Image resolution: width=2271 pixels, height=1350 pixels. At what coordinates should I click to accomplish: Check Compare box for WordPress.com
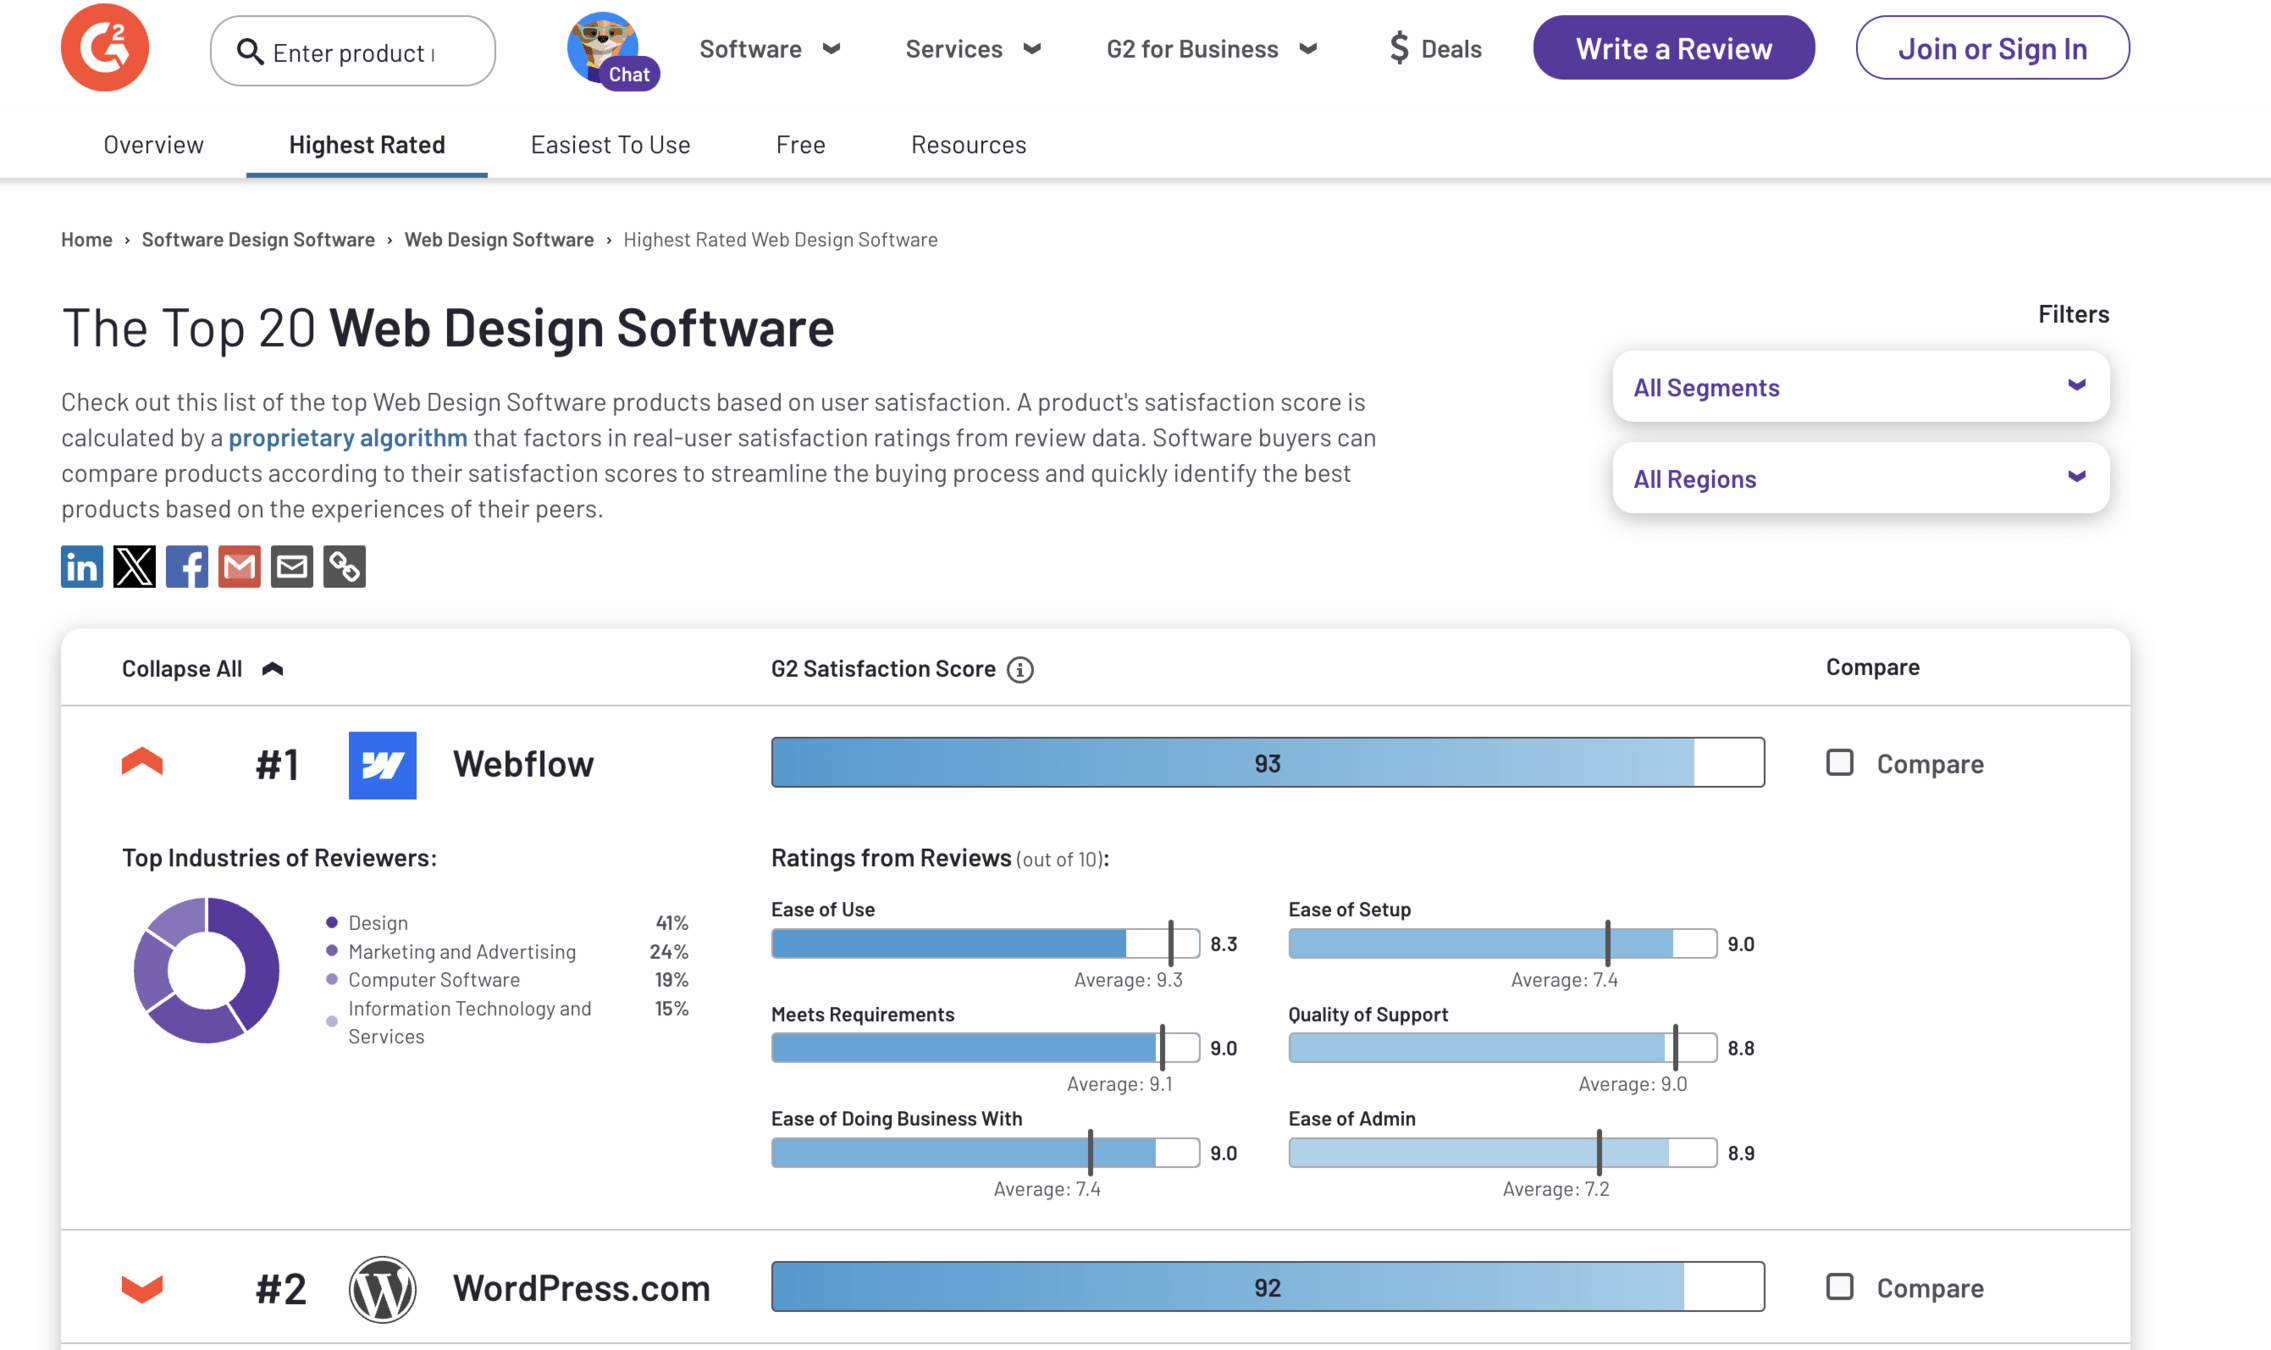(x=1839, y=1286)
